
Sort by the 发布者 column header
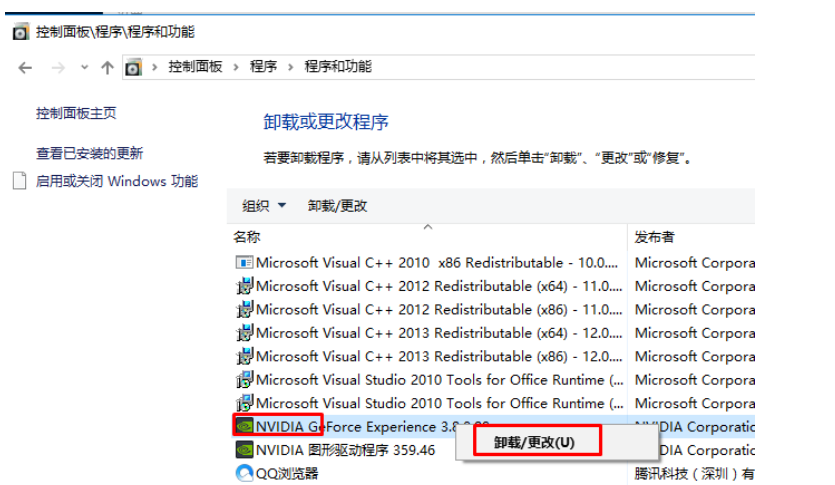[654, 237]
